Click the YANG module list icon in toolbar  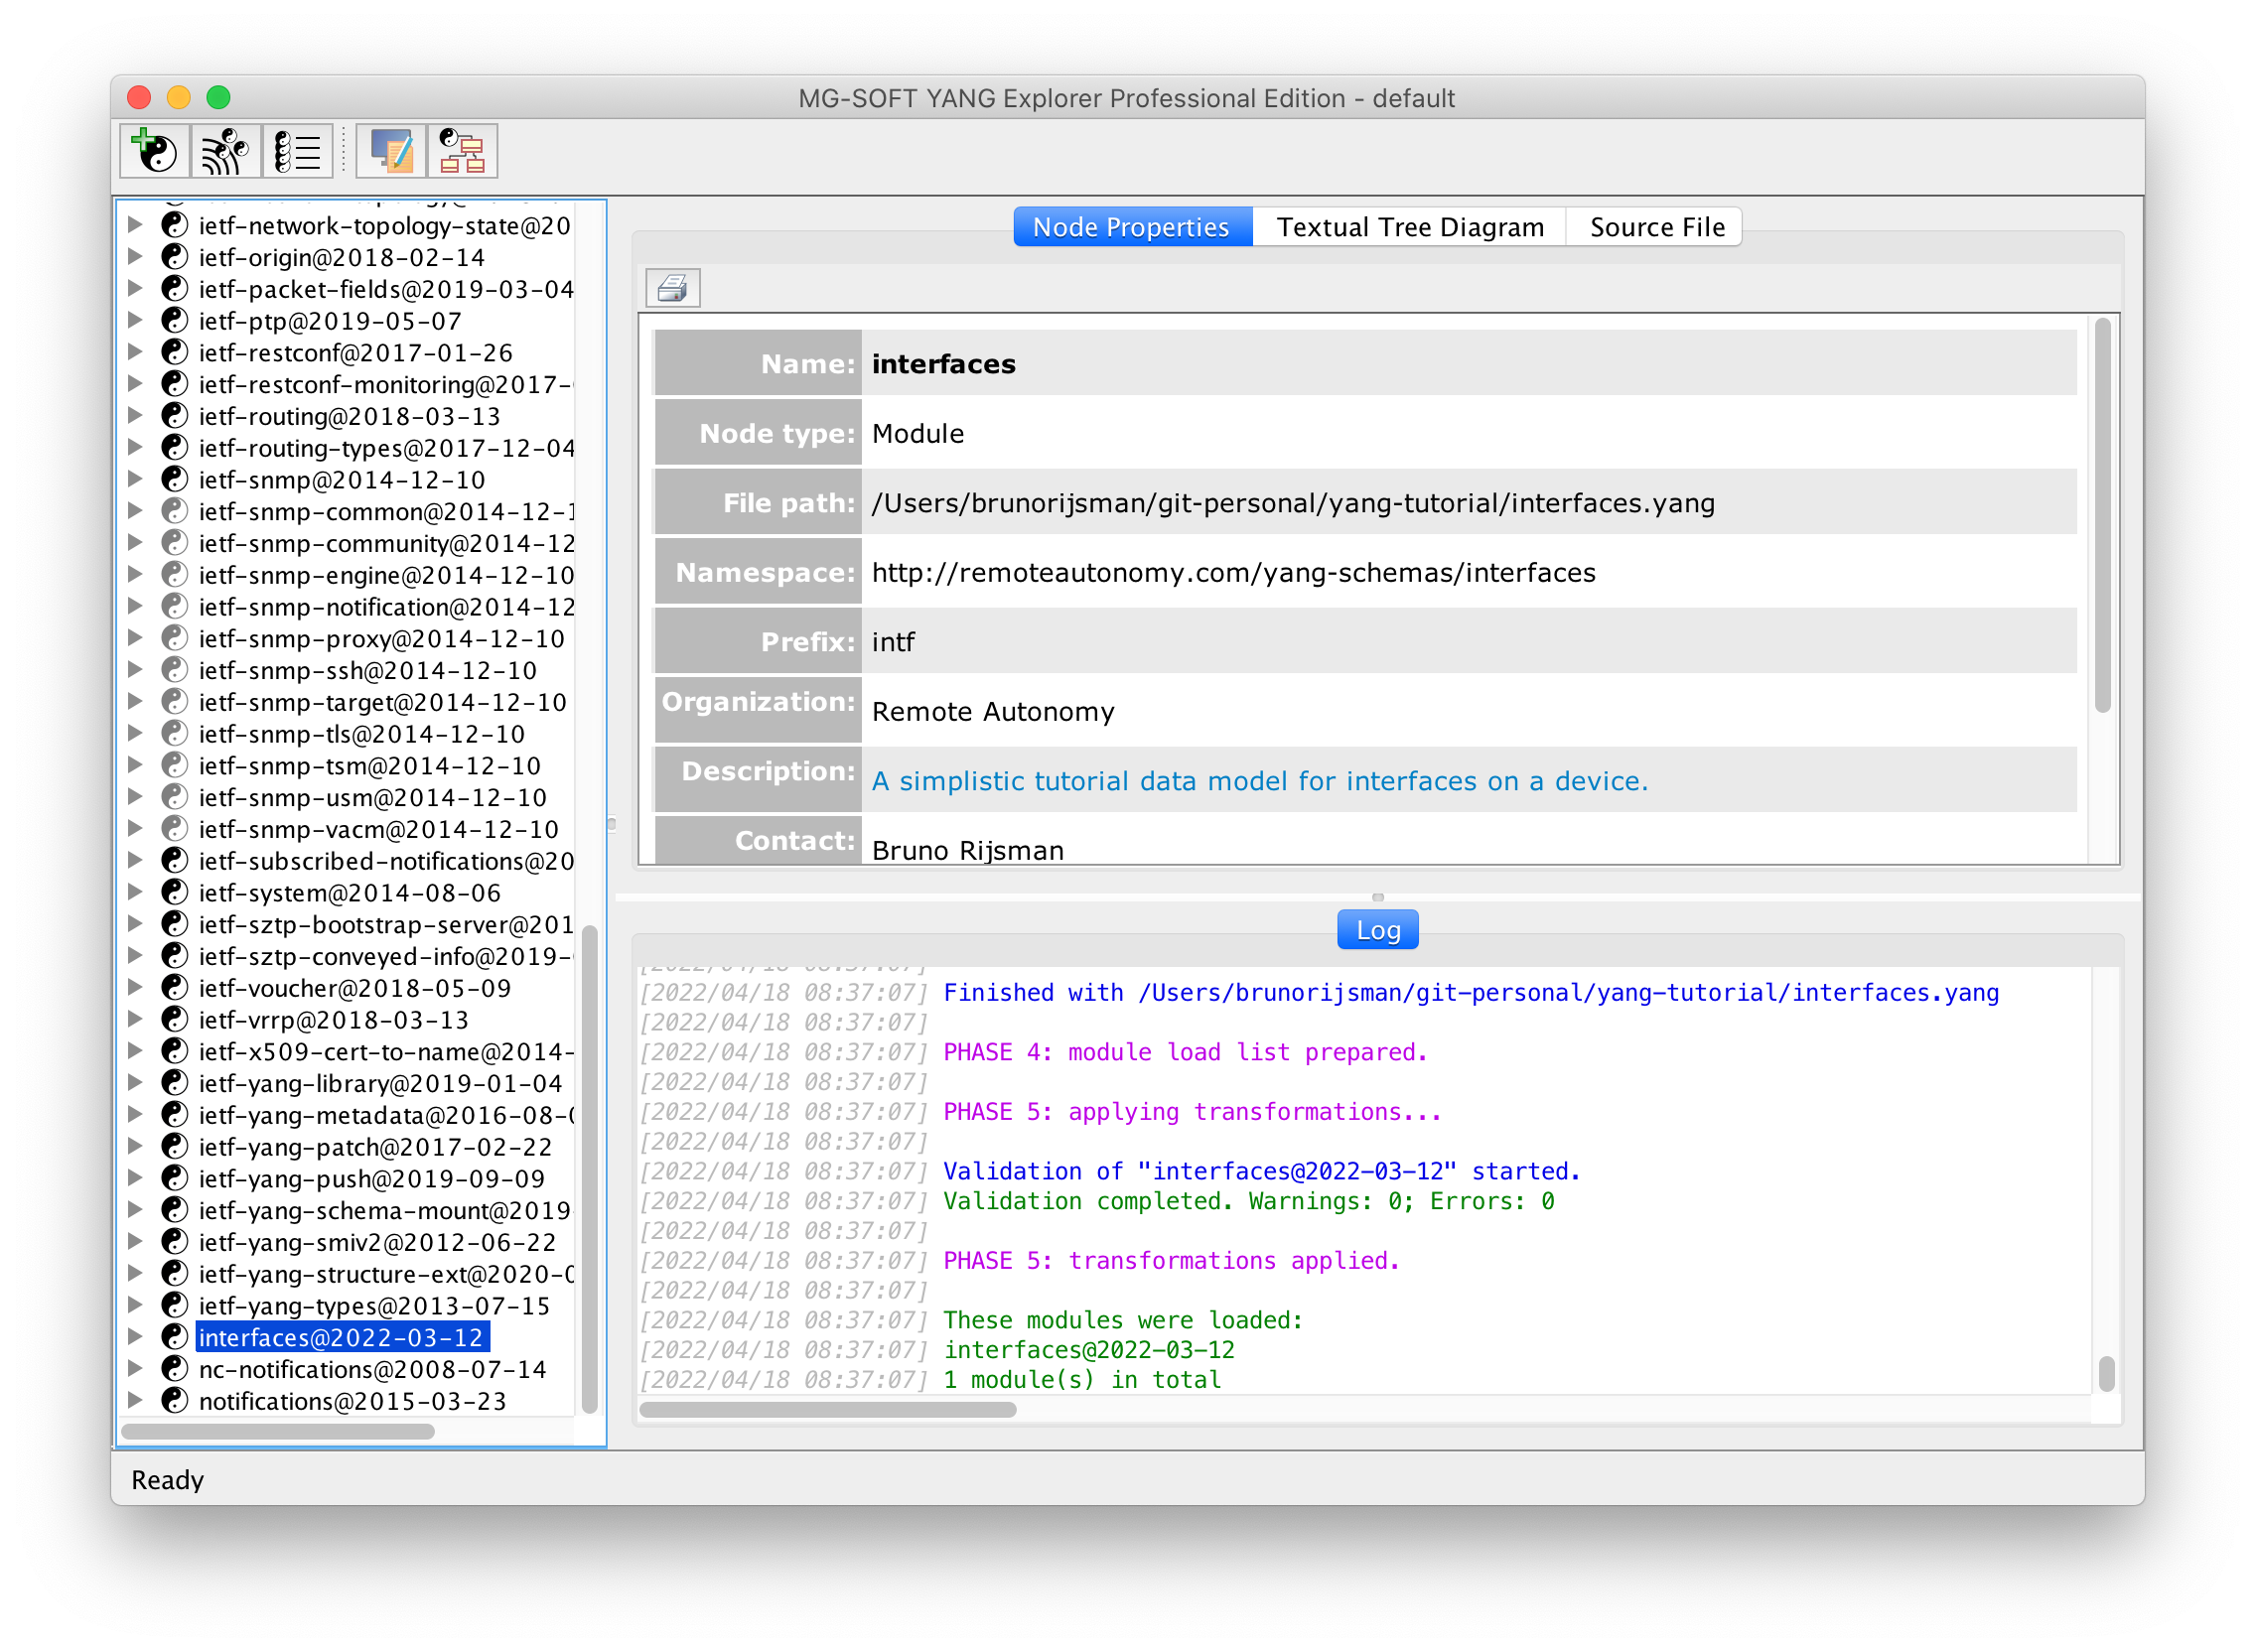point(297,152)
